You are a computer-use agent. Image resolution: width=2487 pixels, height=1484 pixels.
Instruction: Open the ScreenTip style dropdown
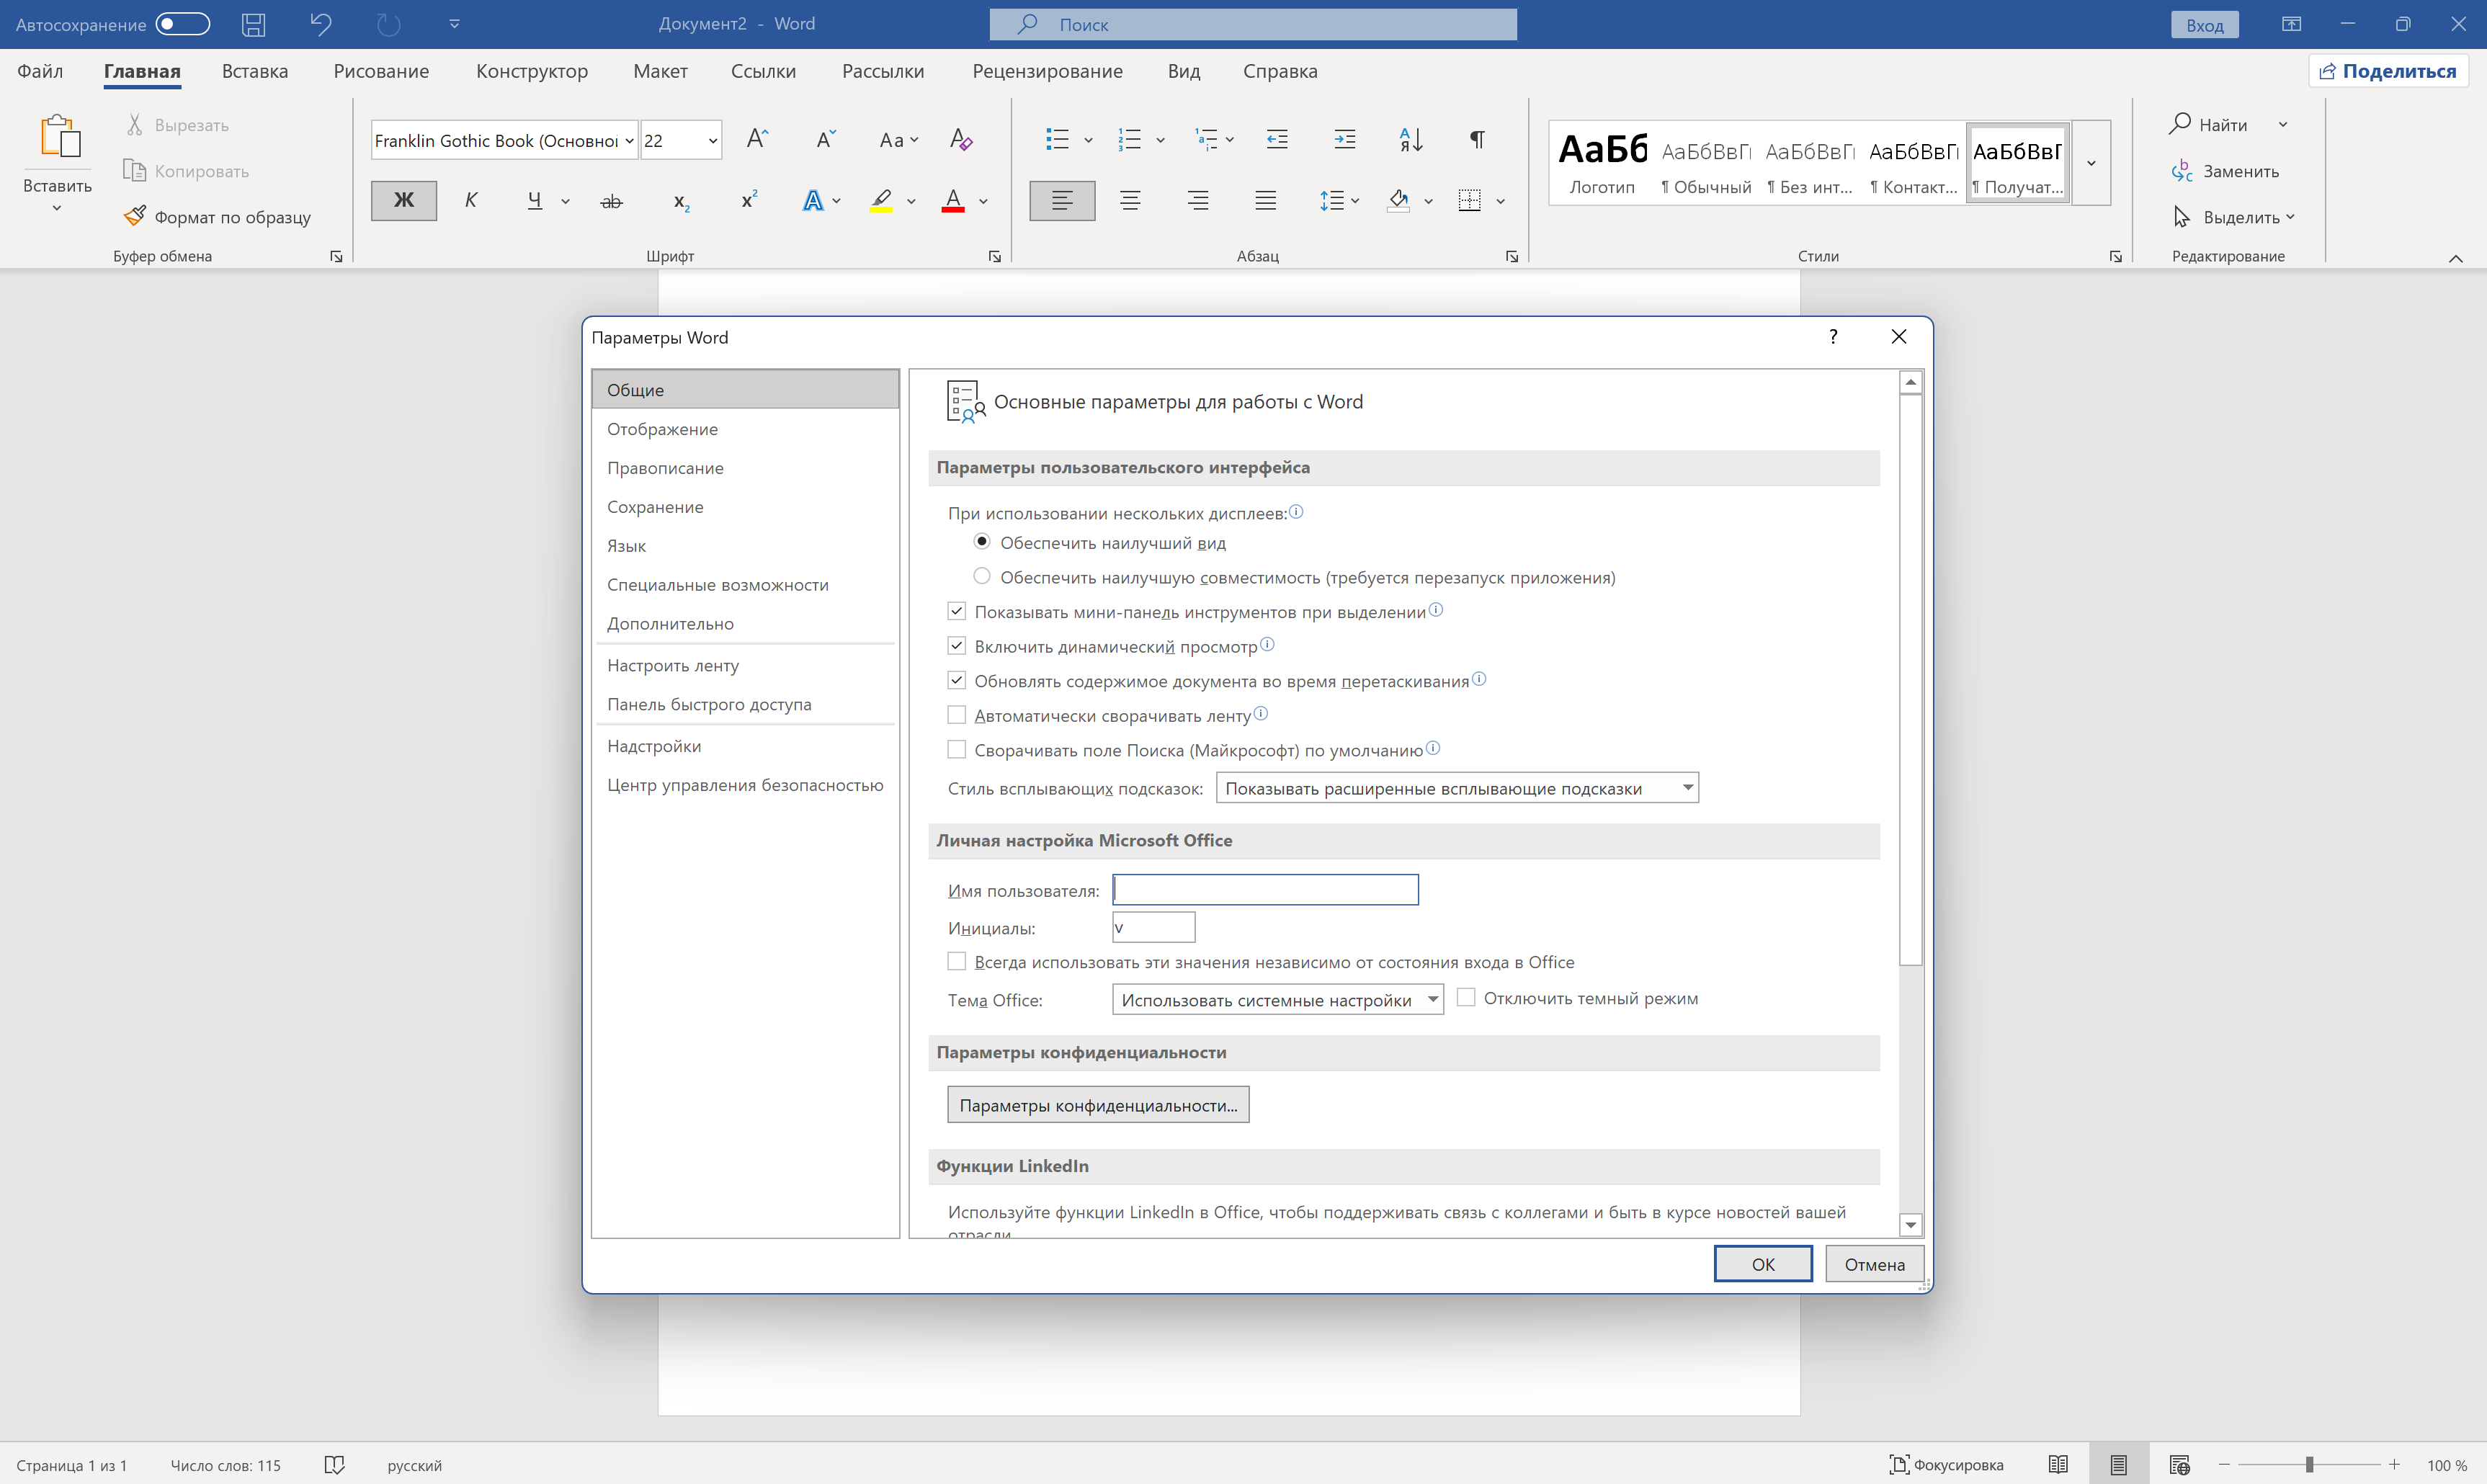coord(1687,788)
